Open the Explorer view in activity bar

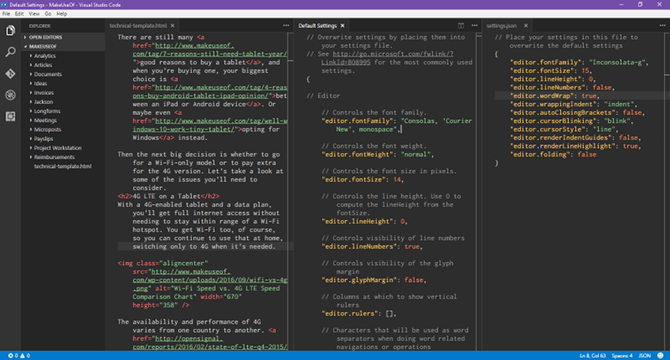click(10, 31)
